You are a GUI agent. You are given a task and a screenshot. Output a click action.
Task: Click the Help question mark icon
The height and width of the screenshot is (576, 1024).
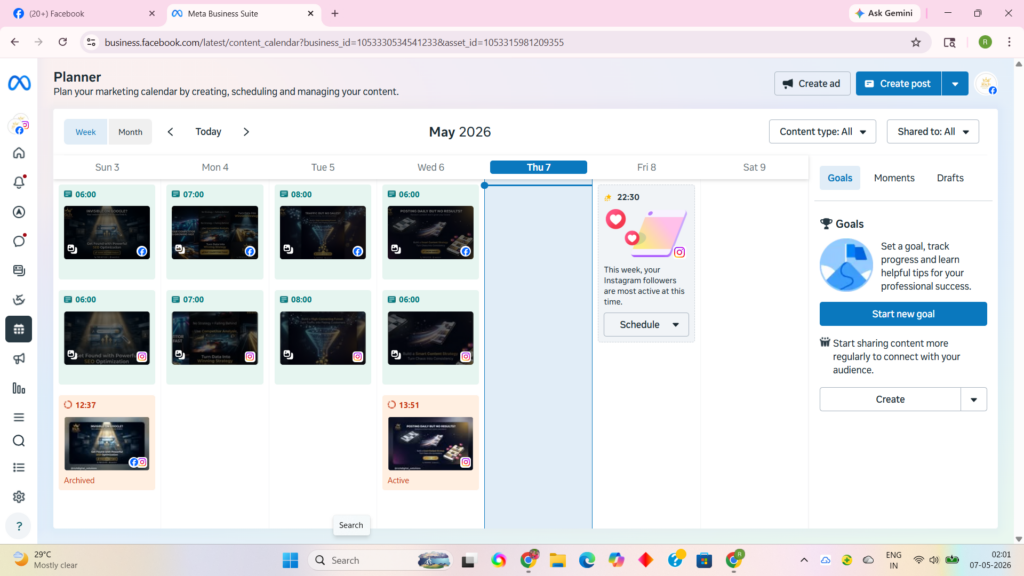[19, 526]
